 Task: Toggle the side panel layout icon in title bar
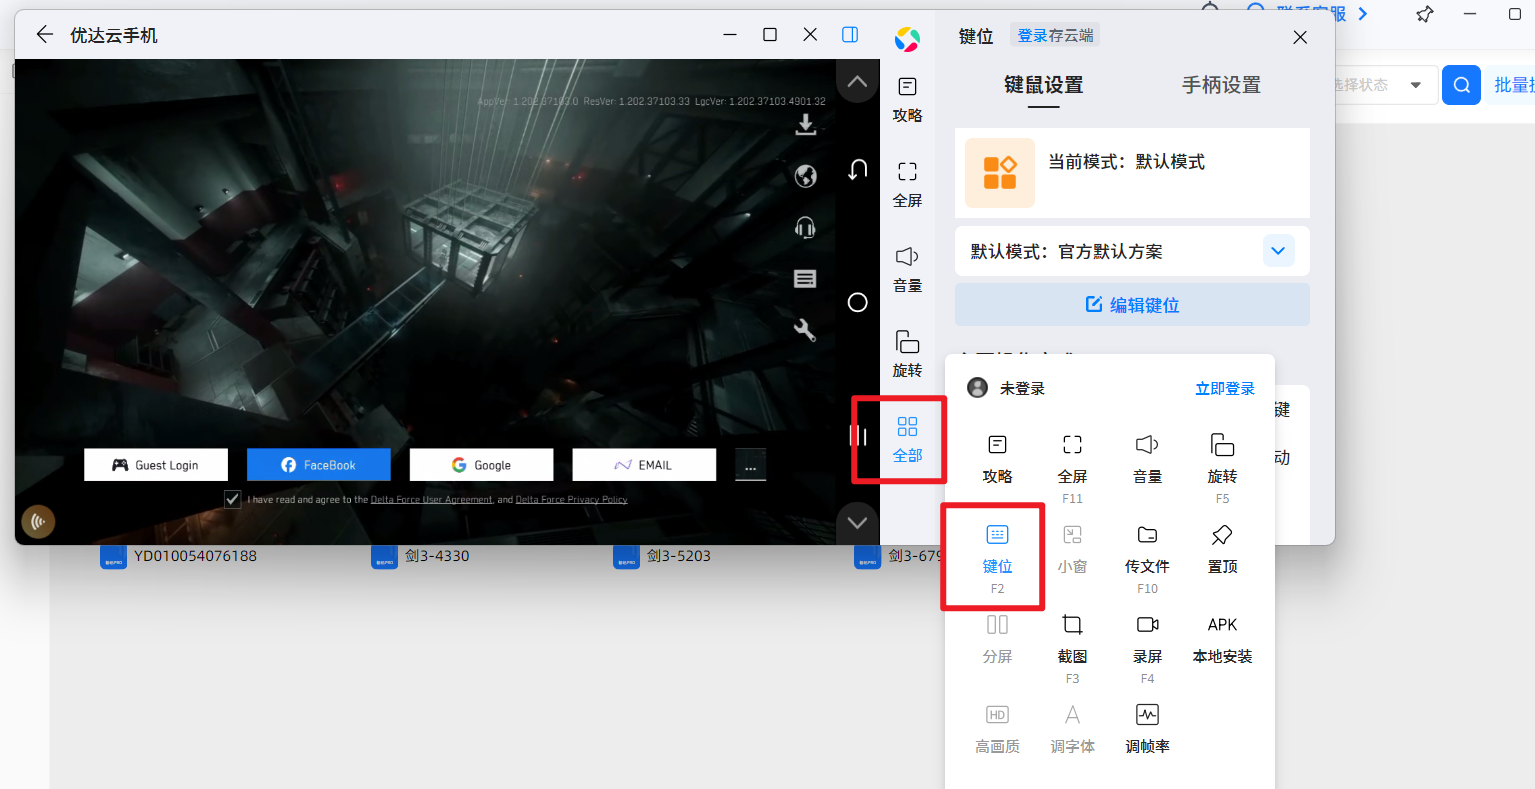[x=850, y=35]
